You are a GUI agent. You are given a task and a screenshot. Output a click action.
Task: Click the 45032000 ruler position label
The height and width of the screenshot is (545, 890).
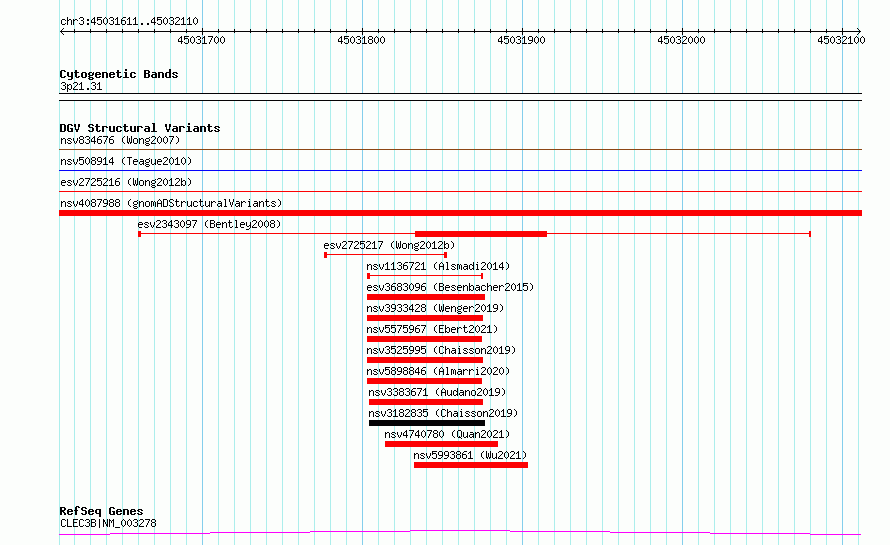(681, 40)
